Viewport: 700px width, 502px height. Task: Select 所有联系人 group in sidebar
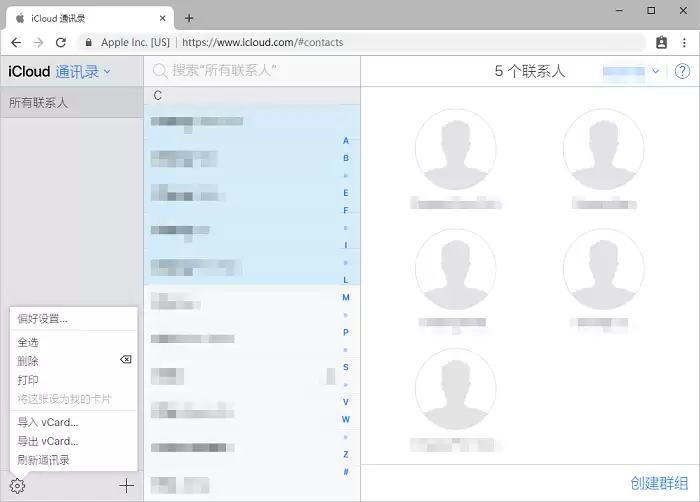(72, 103)
